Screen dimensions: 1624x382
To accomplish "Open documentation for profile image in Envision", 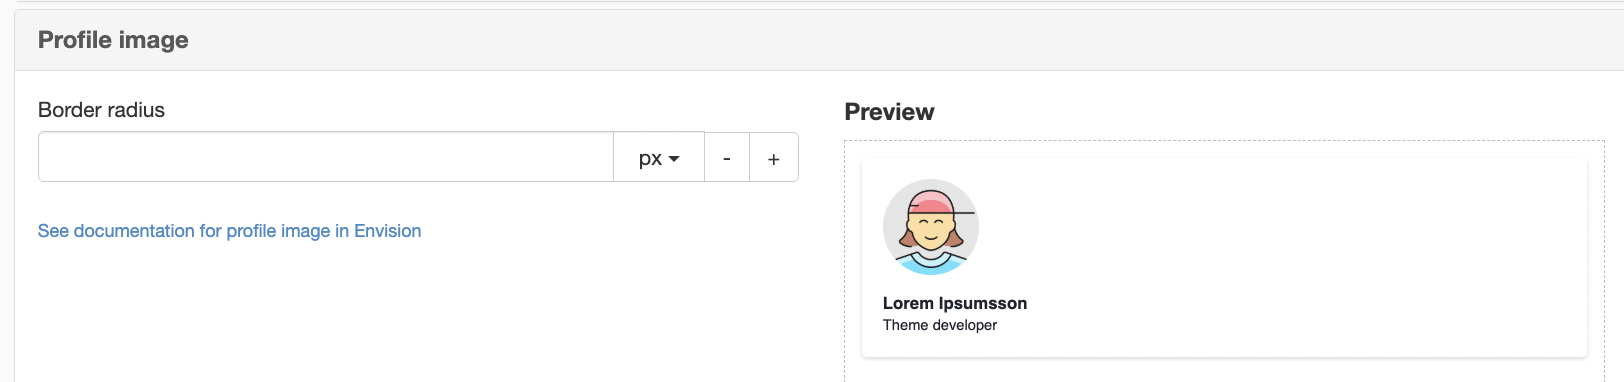I will click(x=229, y=231).
